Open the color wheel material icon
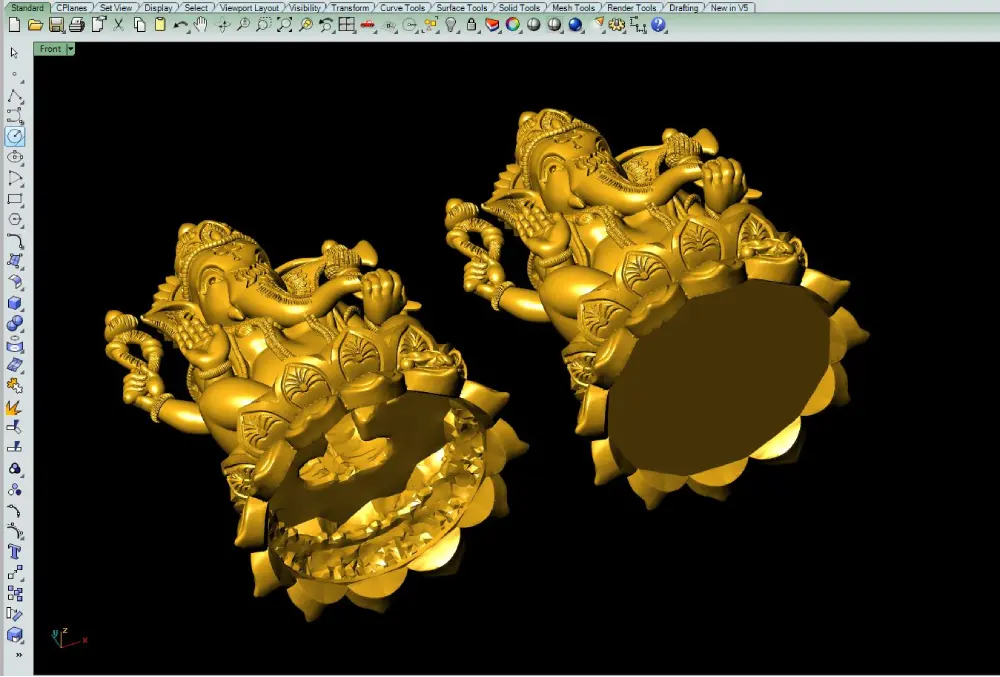This screenshot has width=1000, height=677. (512, 25)
